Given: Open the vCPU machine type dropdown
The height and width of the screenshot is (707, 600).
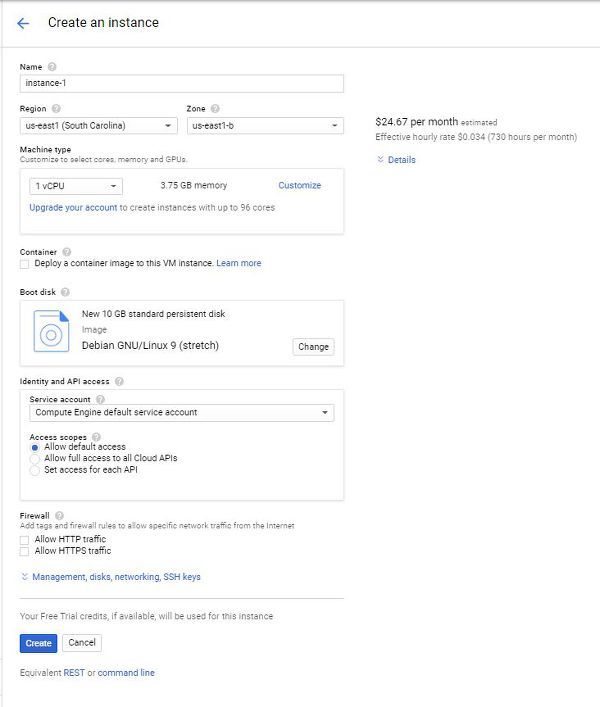Looking at the screenshot, I should [x=76, y=186].
